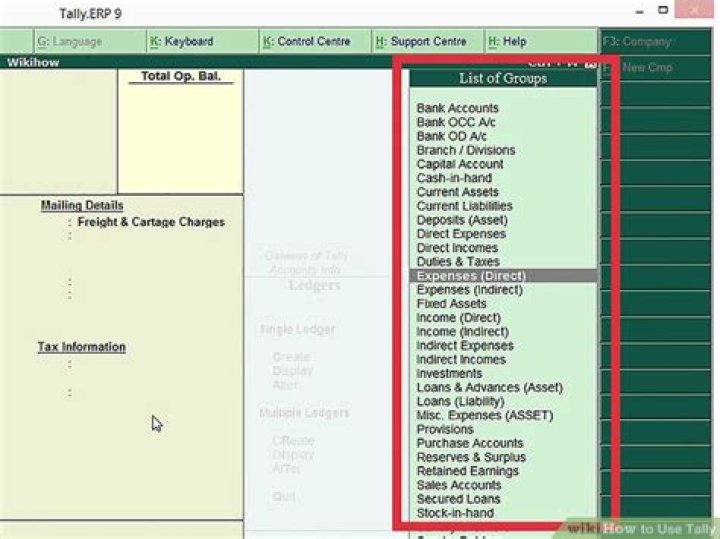Minimize the Tally.ERP 9 window

tap(640, 11)
